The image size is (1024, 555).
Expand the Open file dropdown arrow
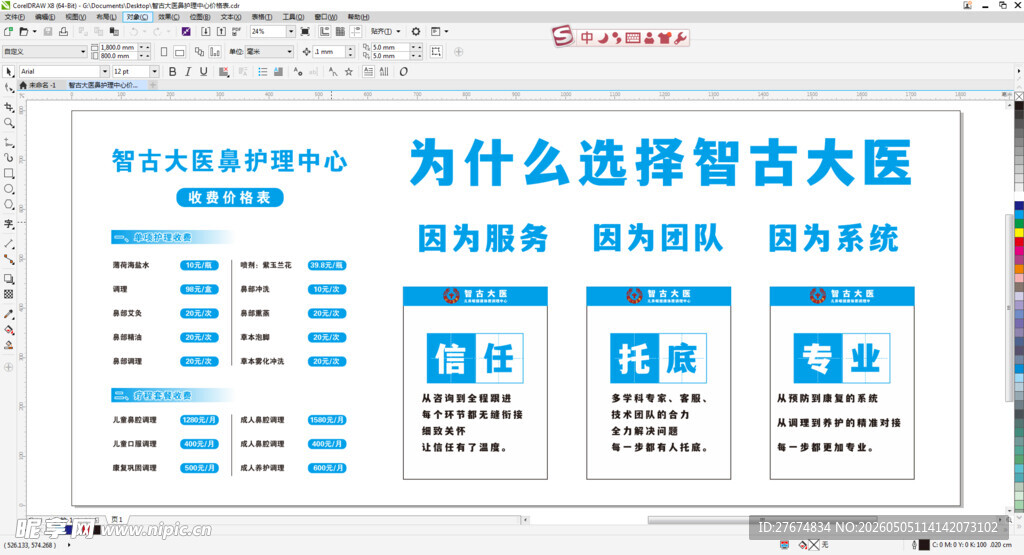35,31
